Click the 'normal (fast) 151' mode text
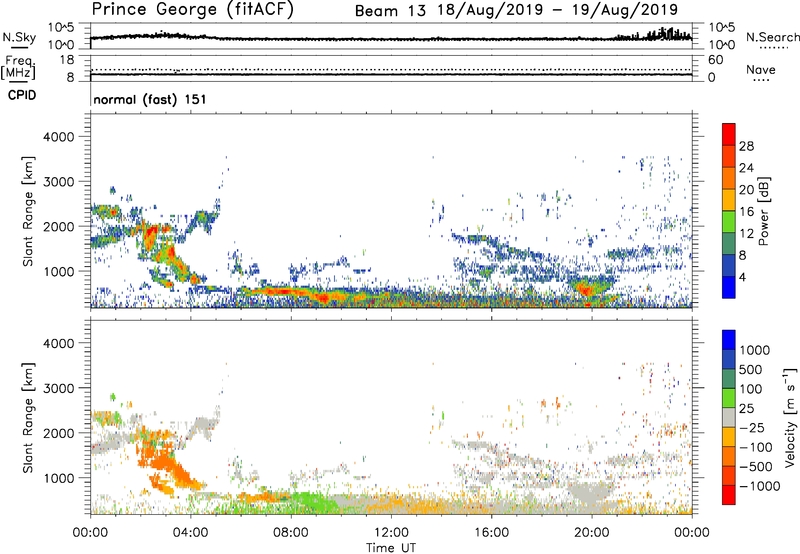The width and height of the screenshot is (800, 554). (x=150, y=99)
